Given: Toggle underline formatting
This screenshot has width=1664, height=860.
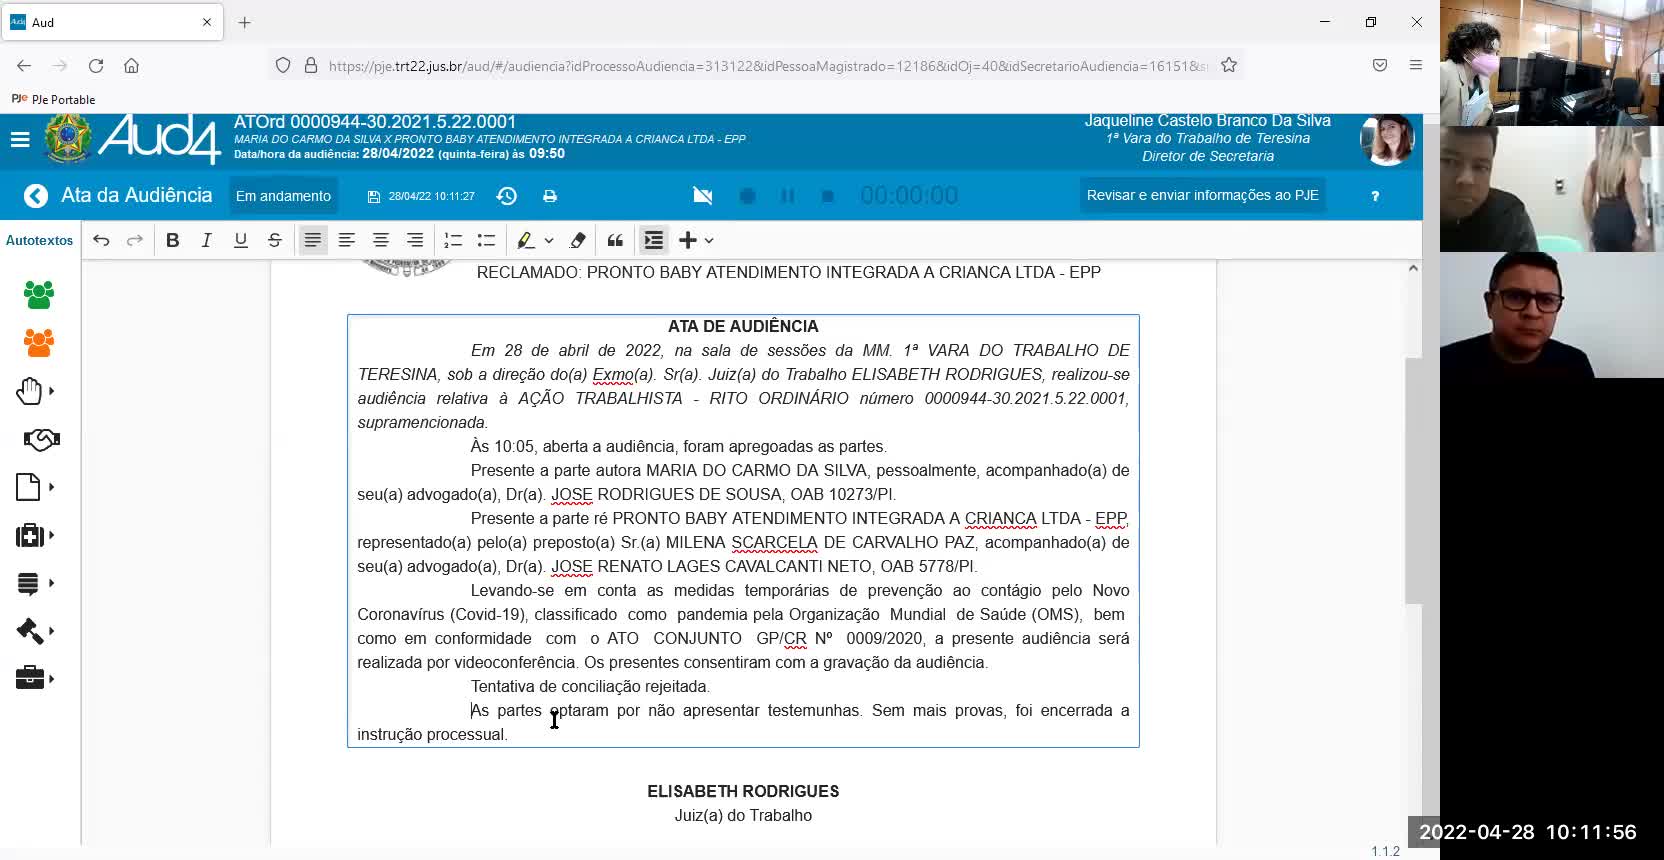Looking at the screenshot, I should pyautogui.click(x=241, y=240).
